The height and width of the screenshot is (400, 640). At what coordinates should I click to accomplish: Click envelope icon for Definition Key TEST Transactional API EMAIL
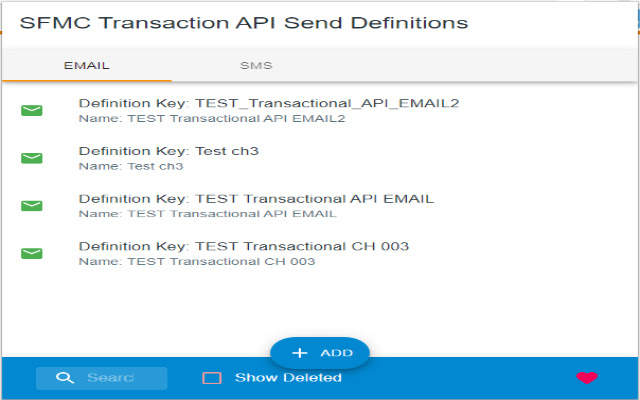click(x=32, y=206)
